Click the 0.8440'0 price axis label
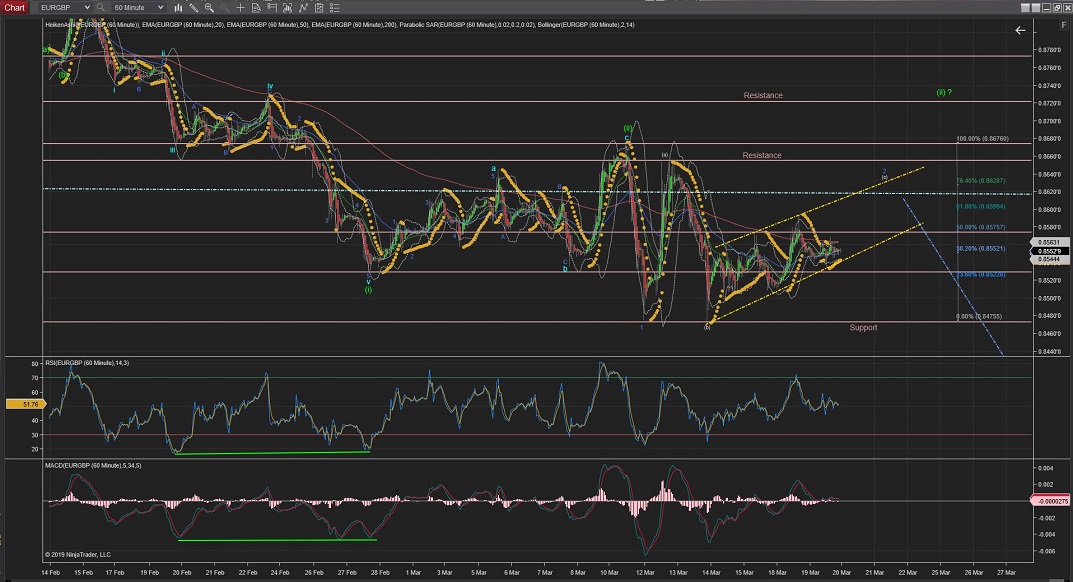 1049,352
